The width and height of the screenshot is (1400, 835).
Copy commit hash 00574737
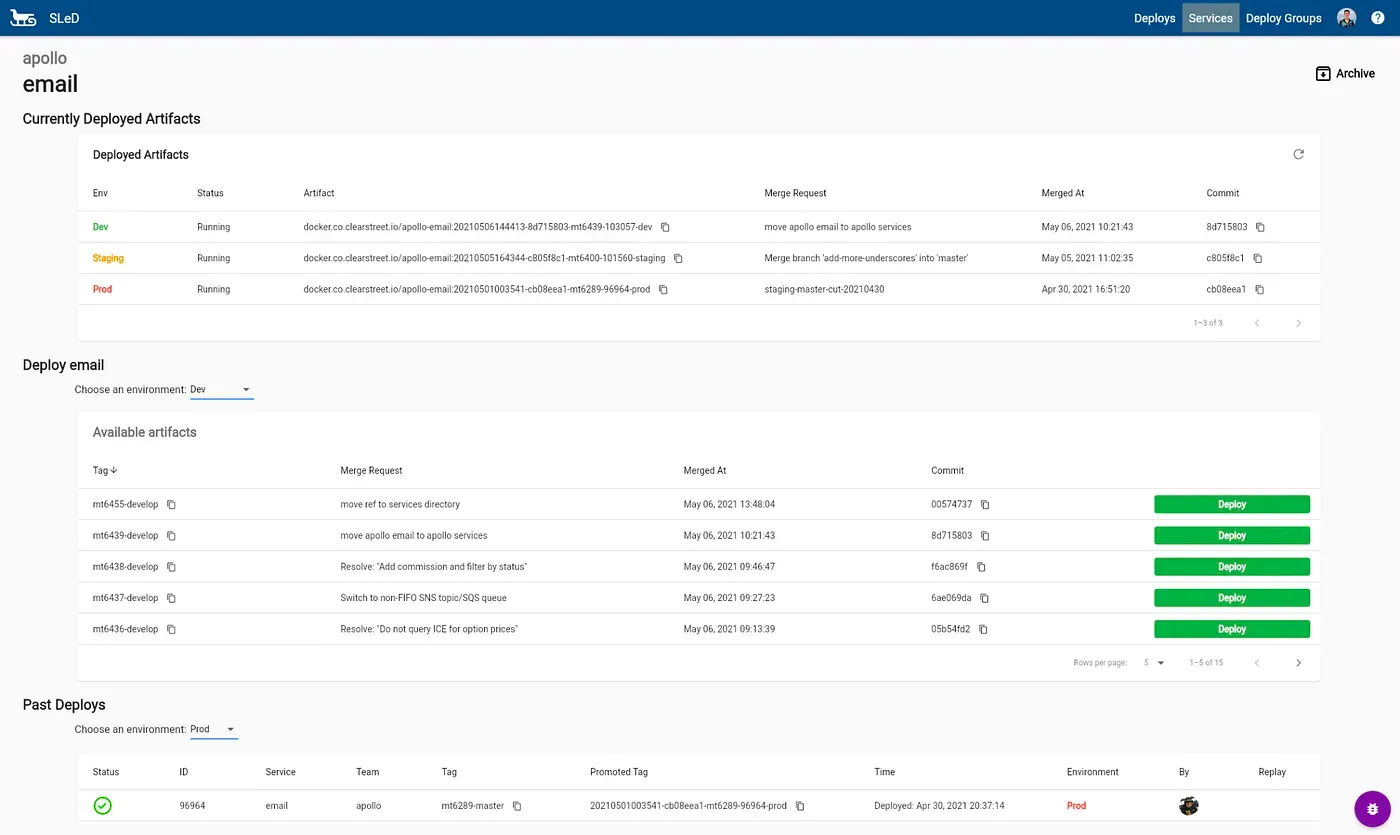[x=985, y=504]
